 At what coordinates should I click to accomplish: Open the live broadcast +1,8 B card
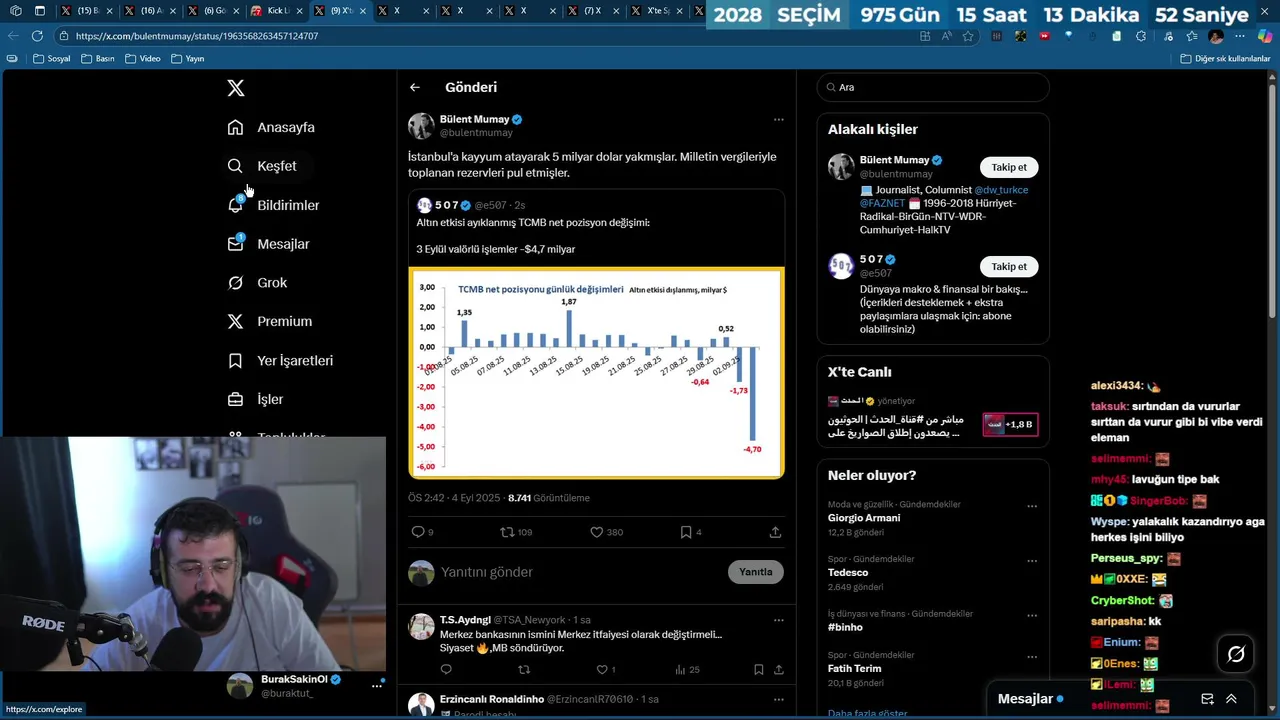(1011, 424)
